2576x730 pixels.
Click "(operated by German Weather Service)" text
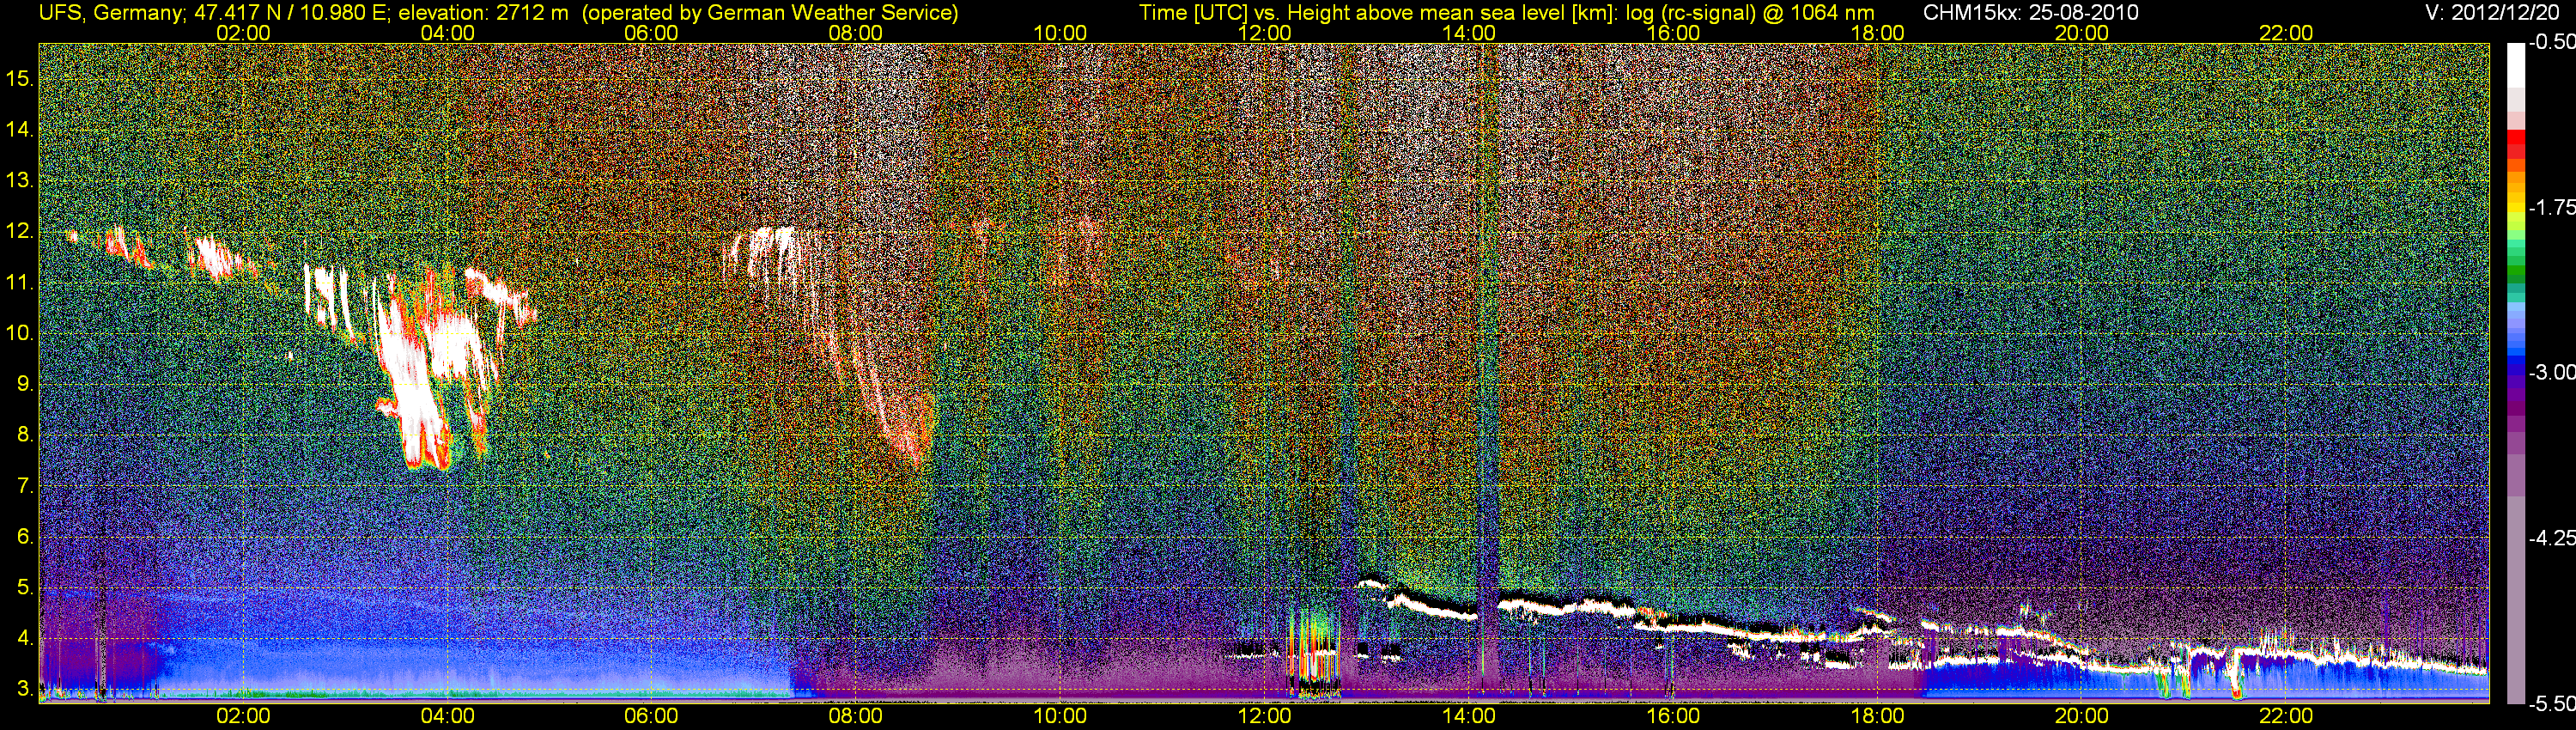(770, 12)
